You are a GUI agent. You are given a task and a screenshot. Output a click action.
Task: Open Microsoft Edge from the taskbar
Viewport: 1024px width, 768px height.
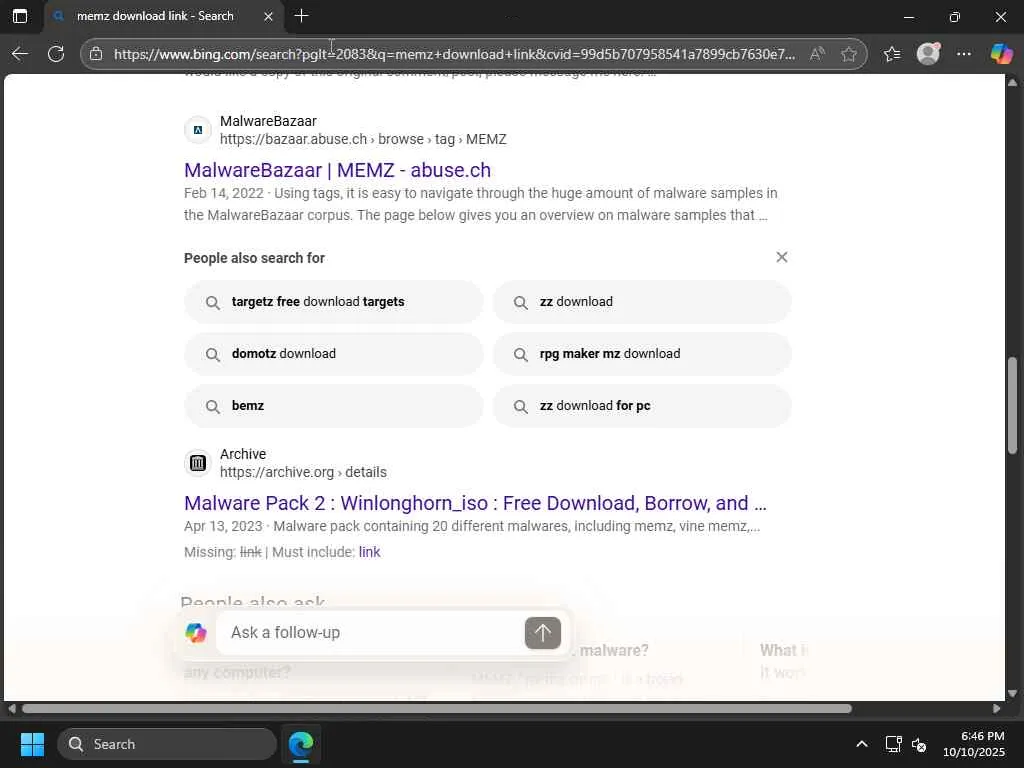tap(301, 744)
